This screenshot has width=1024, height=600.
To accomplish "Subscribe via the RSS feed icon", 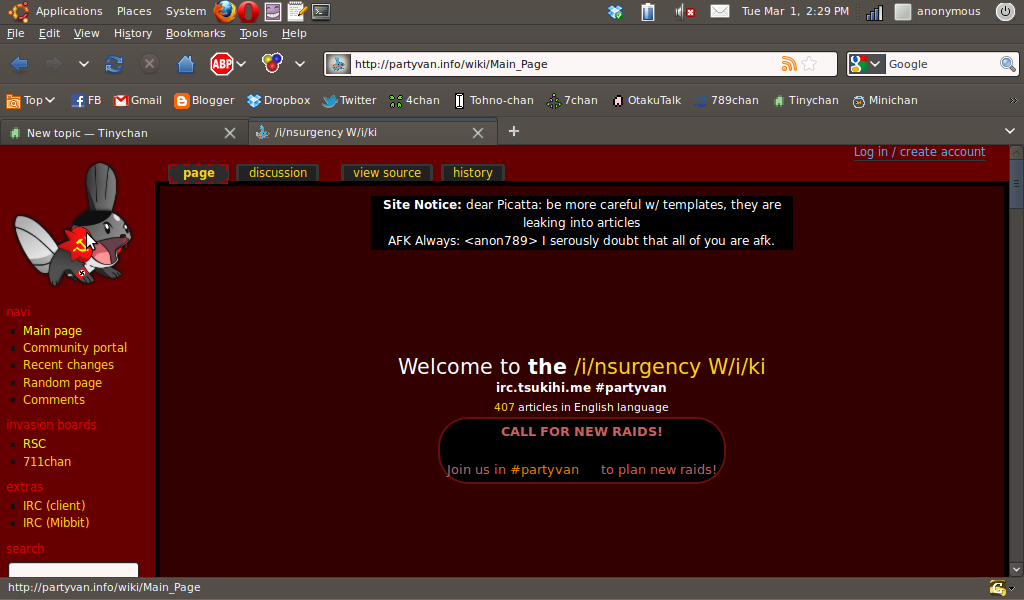I will 790,63.
